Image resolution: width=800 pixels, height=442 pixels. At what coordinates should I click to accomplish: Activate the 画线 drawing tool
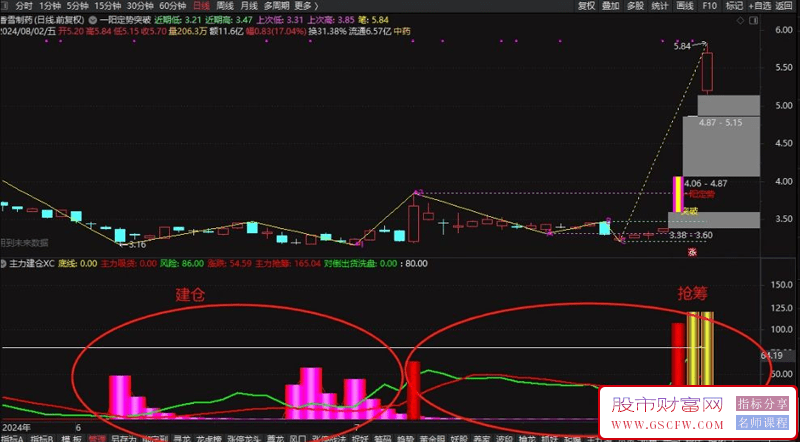click(x=685, y=6)
